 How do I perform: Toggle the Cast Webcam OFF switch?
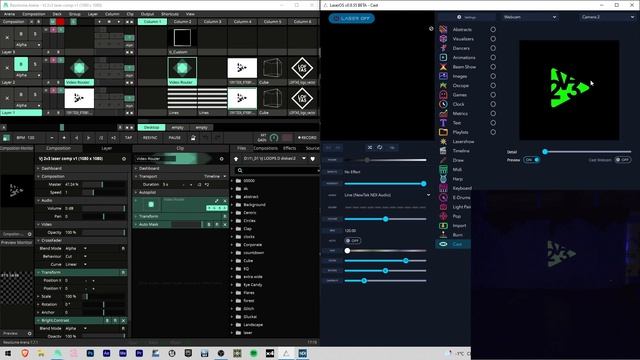coord(622,160)
